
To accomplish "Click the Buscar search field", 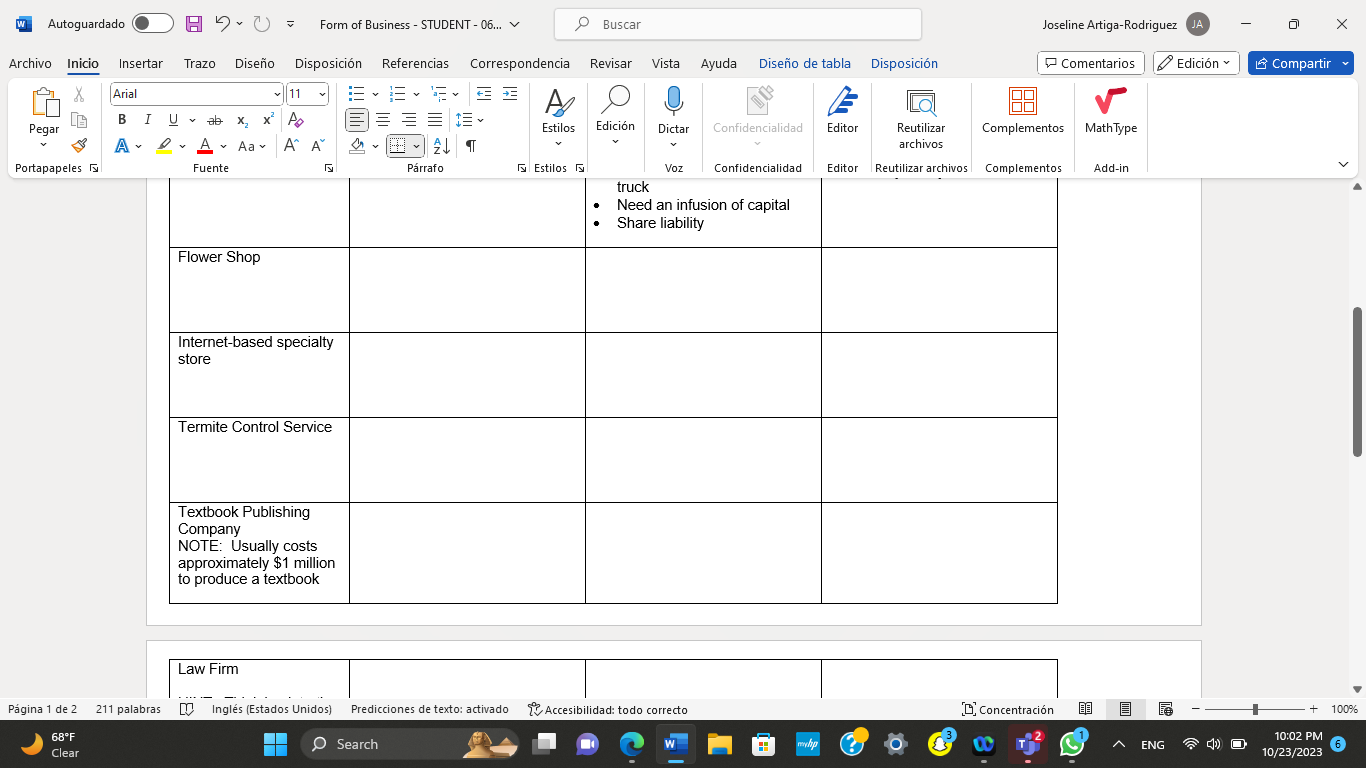I will (737, 24).
